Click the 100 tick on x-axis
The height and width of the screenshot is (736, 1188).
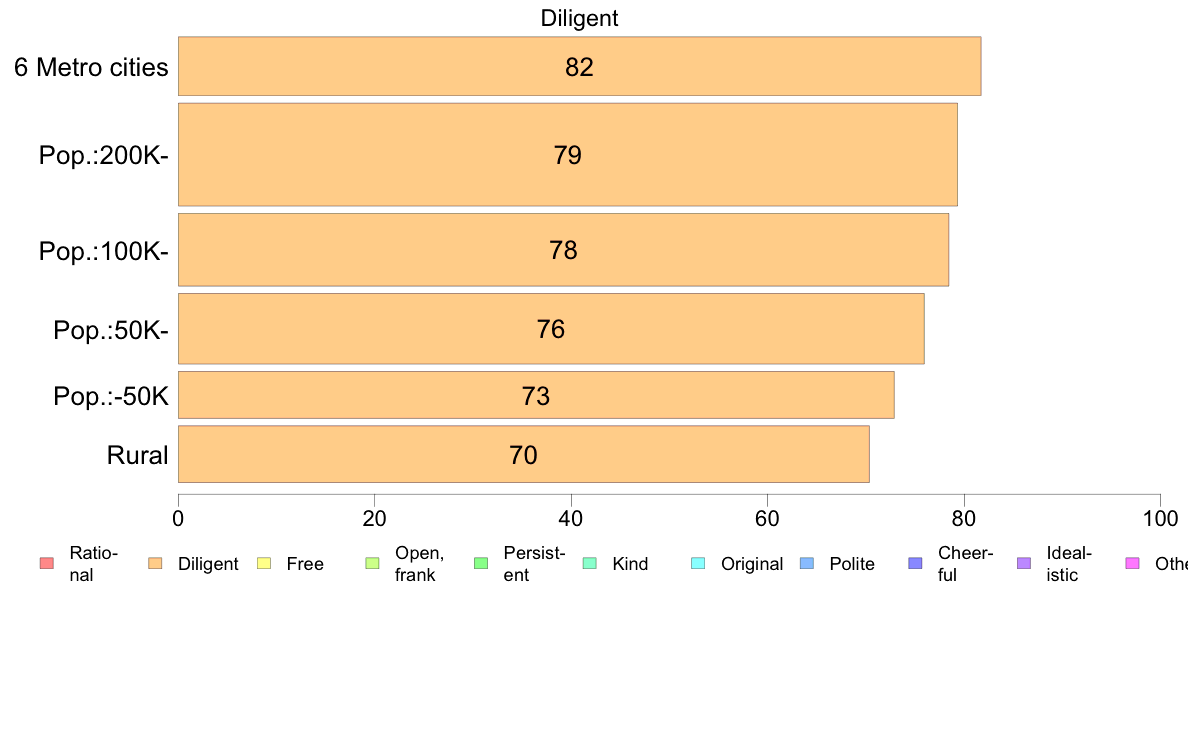tap(1160, 518)
